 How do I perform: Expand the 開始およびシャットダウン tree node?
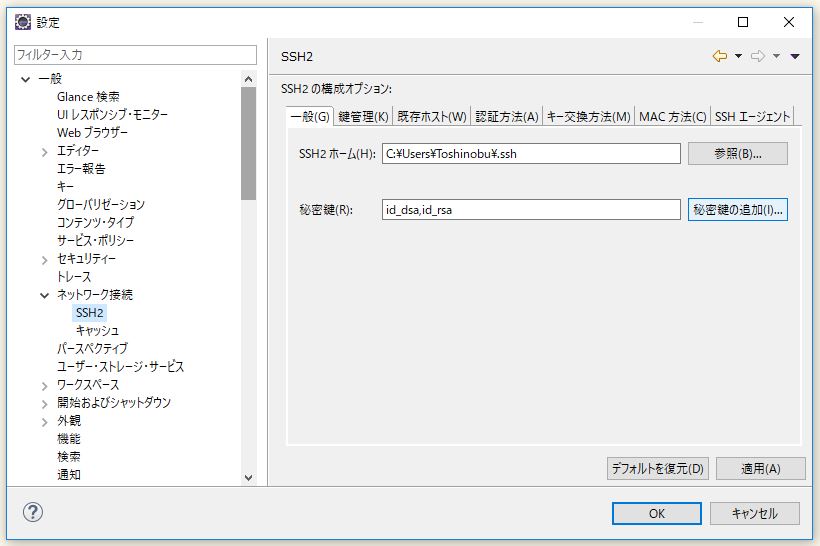[x=44, y=404]
